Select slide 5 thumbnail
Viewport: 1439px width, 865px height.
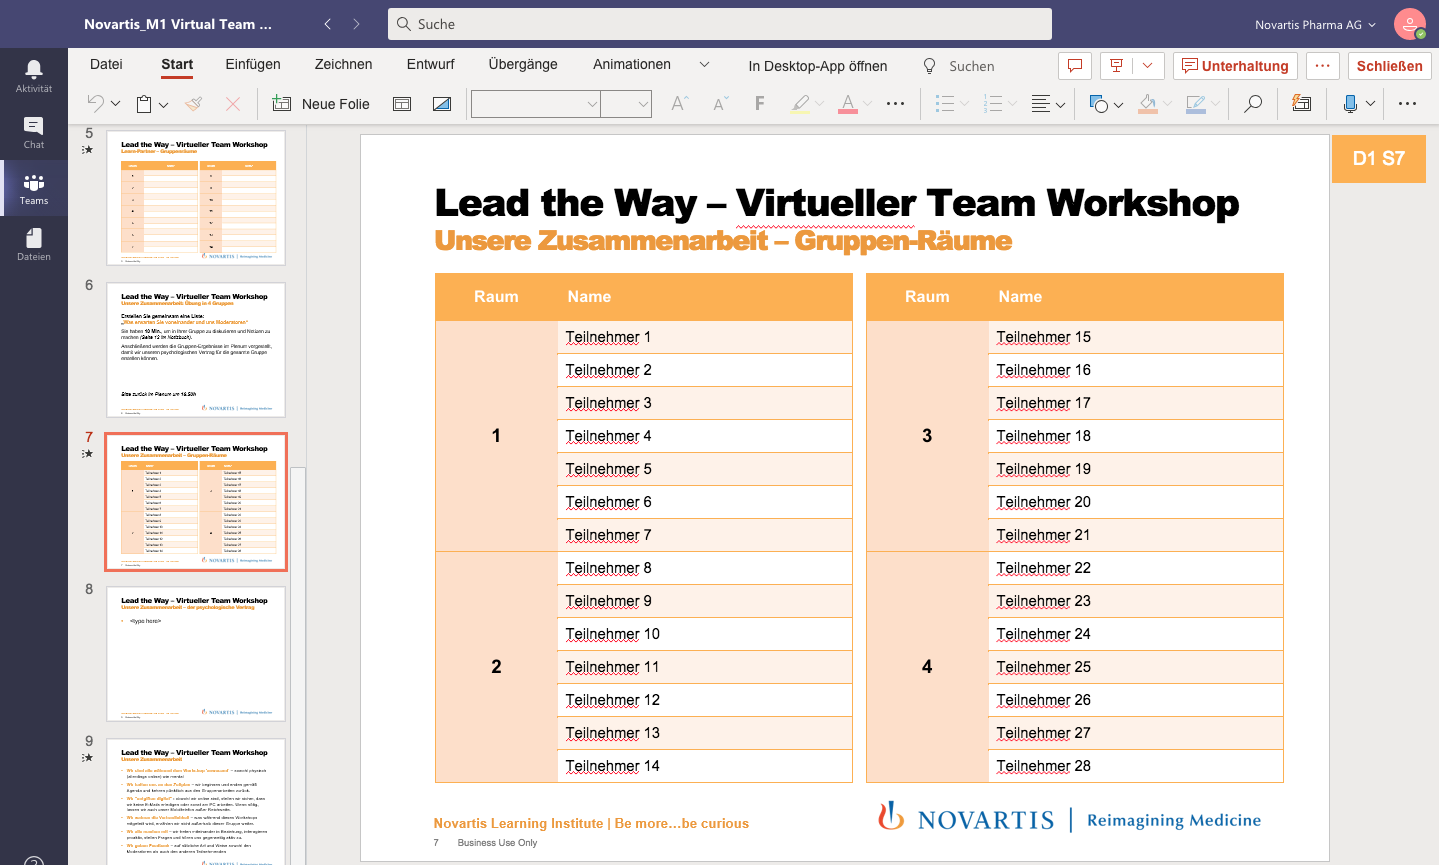point(196,198)
